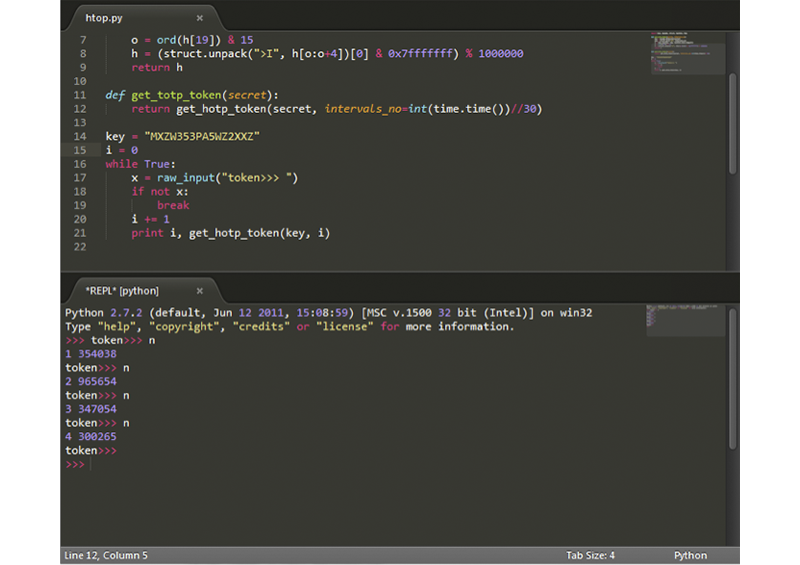Click the 'break' keyword on line 19
This screenshot has width=800, height=565.
(173, 205)
